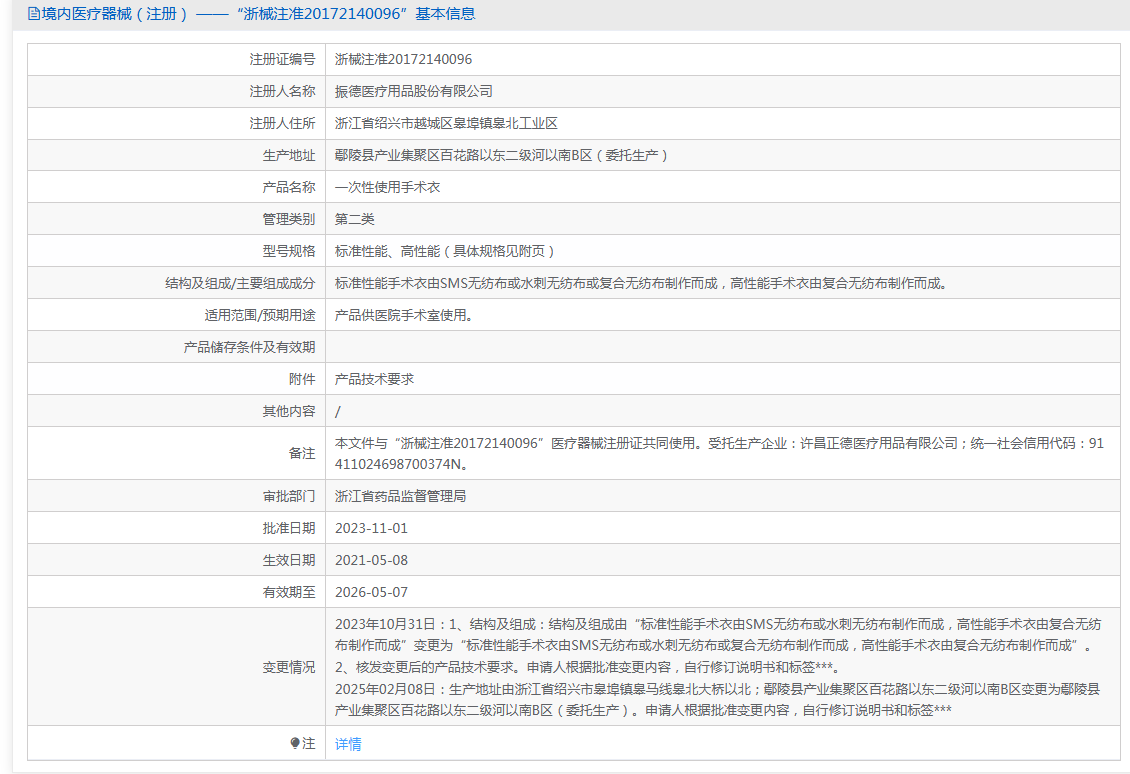Screen dimensions: 1130x774
Task: Click the 管理类别 label
Action: pos(289,219)
